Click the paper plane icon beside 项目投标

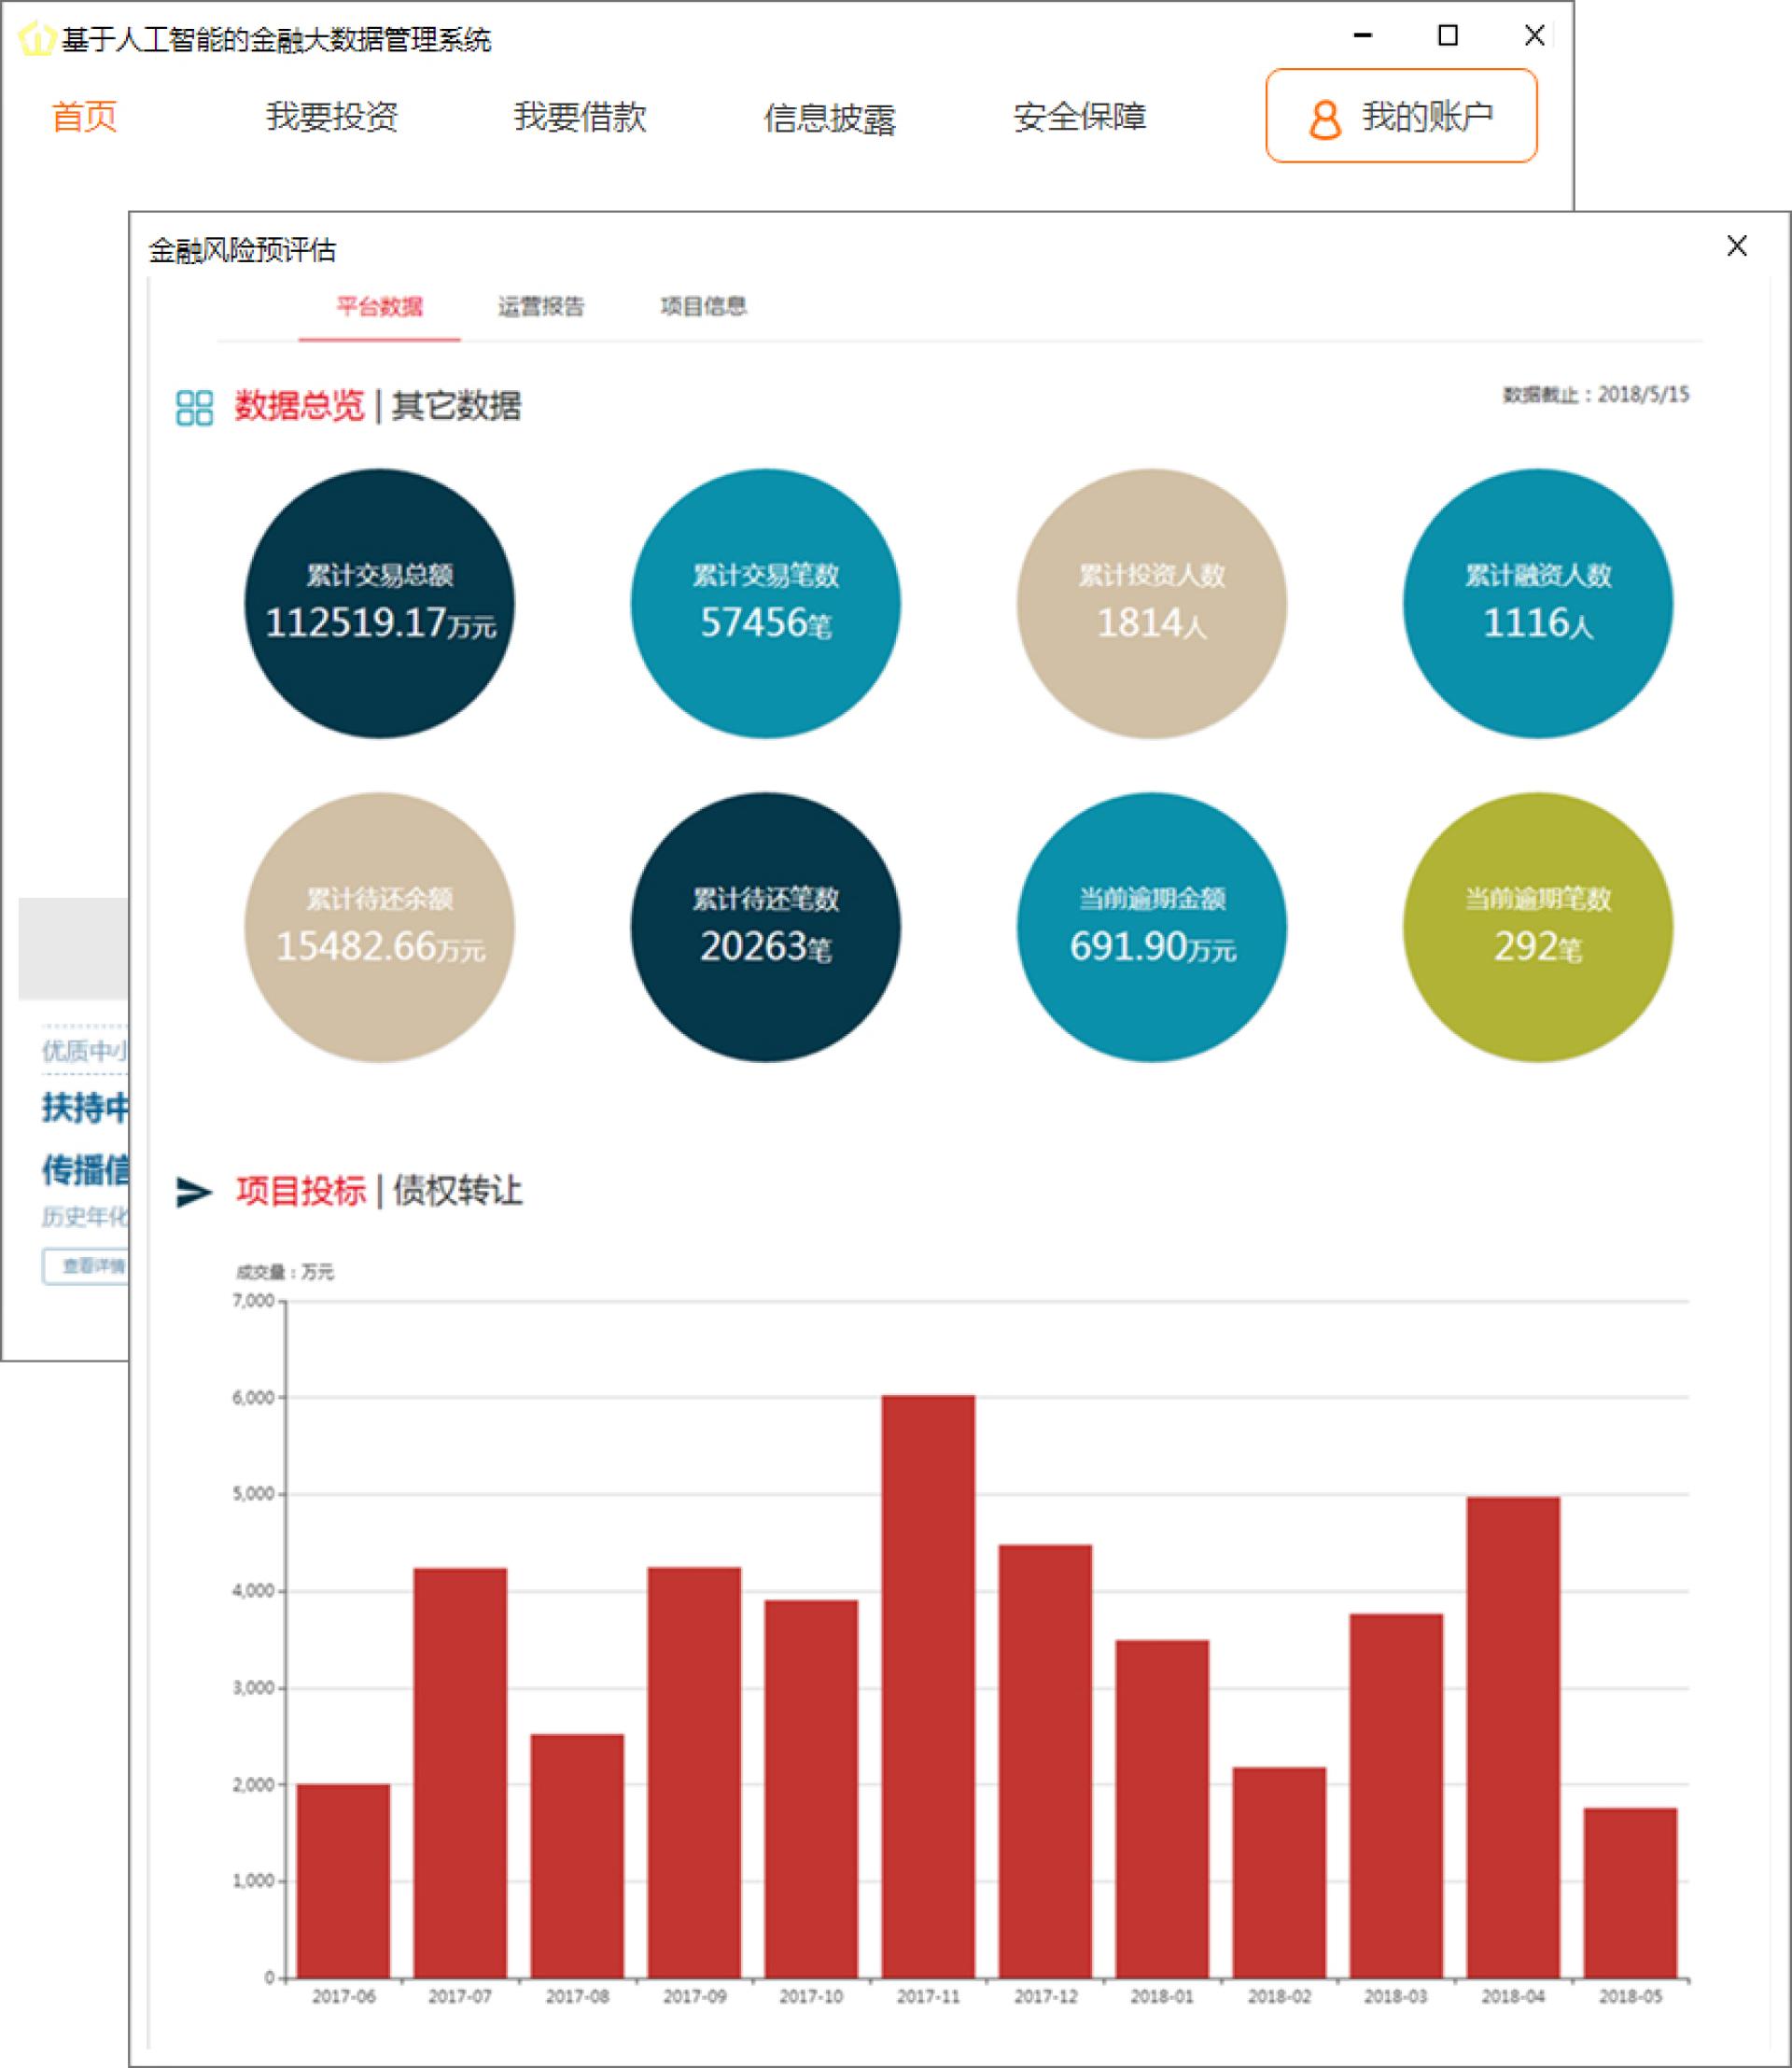(193, 1191)
